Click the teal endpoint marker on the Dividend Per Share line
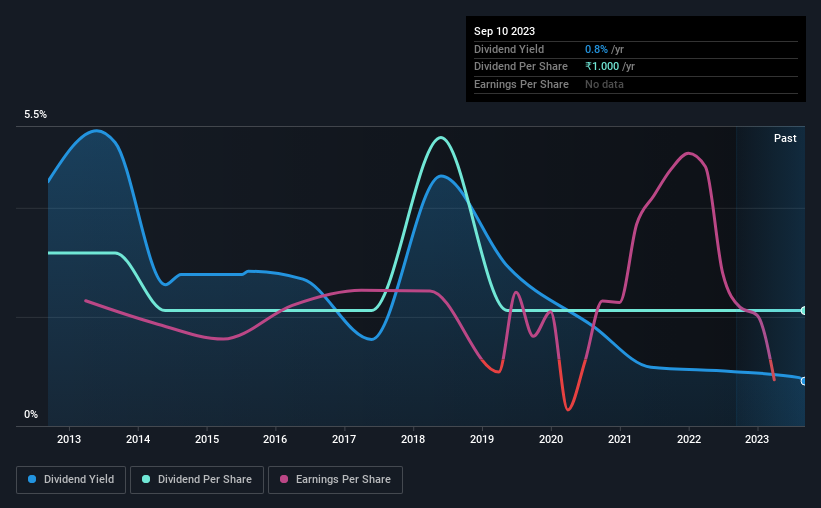 coord(804,311)
